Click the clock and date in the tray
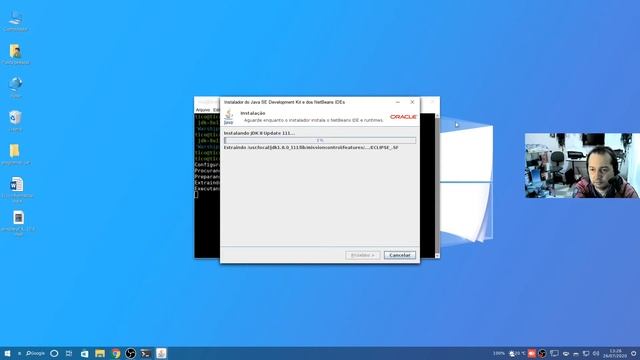 [615, 353]
